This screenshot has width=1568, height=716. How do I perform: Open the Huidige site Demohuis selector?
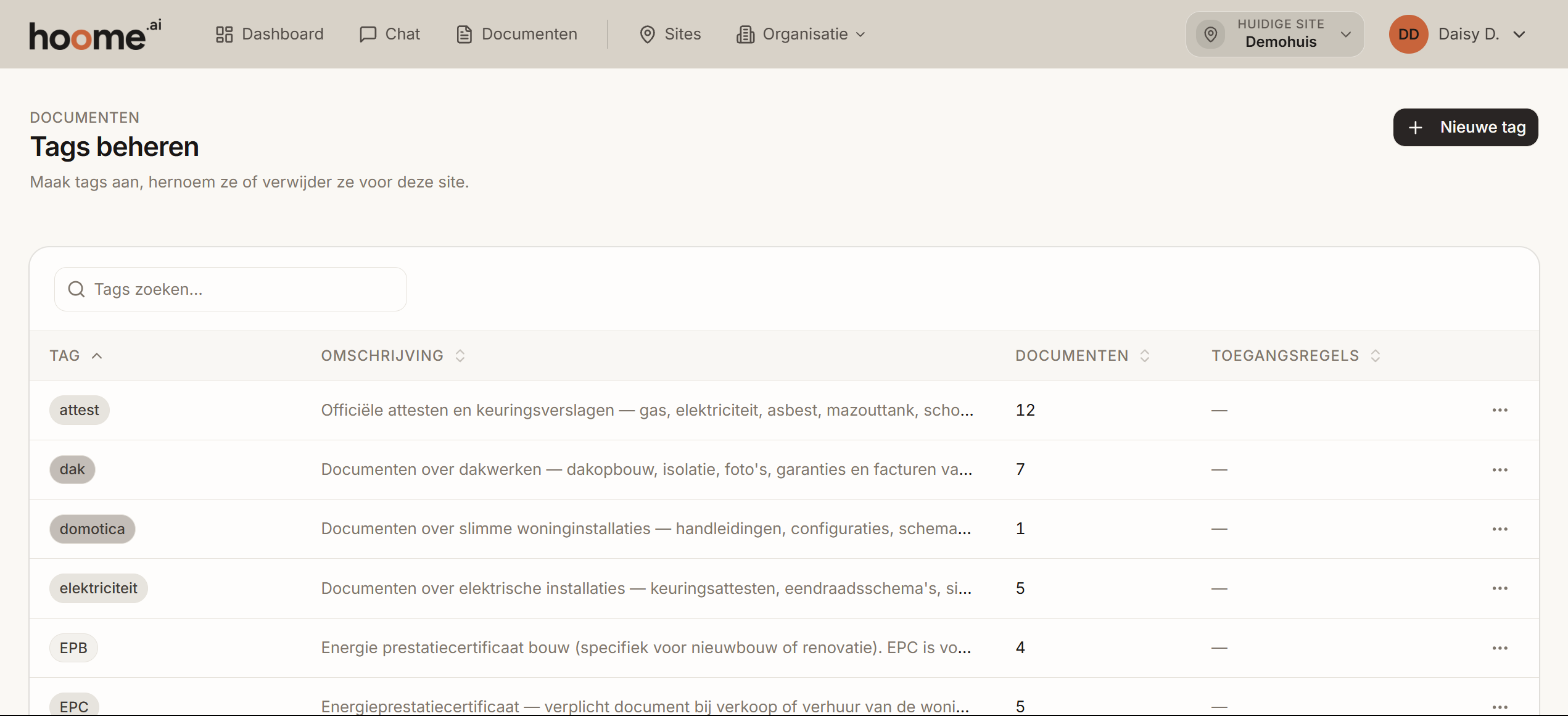pos(1275,34)
